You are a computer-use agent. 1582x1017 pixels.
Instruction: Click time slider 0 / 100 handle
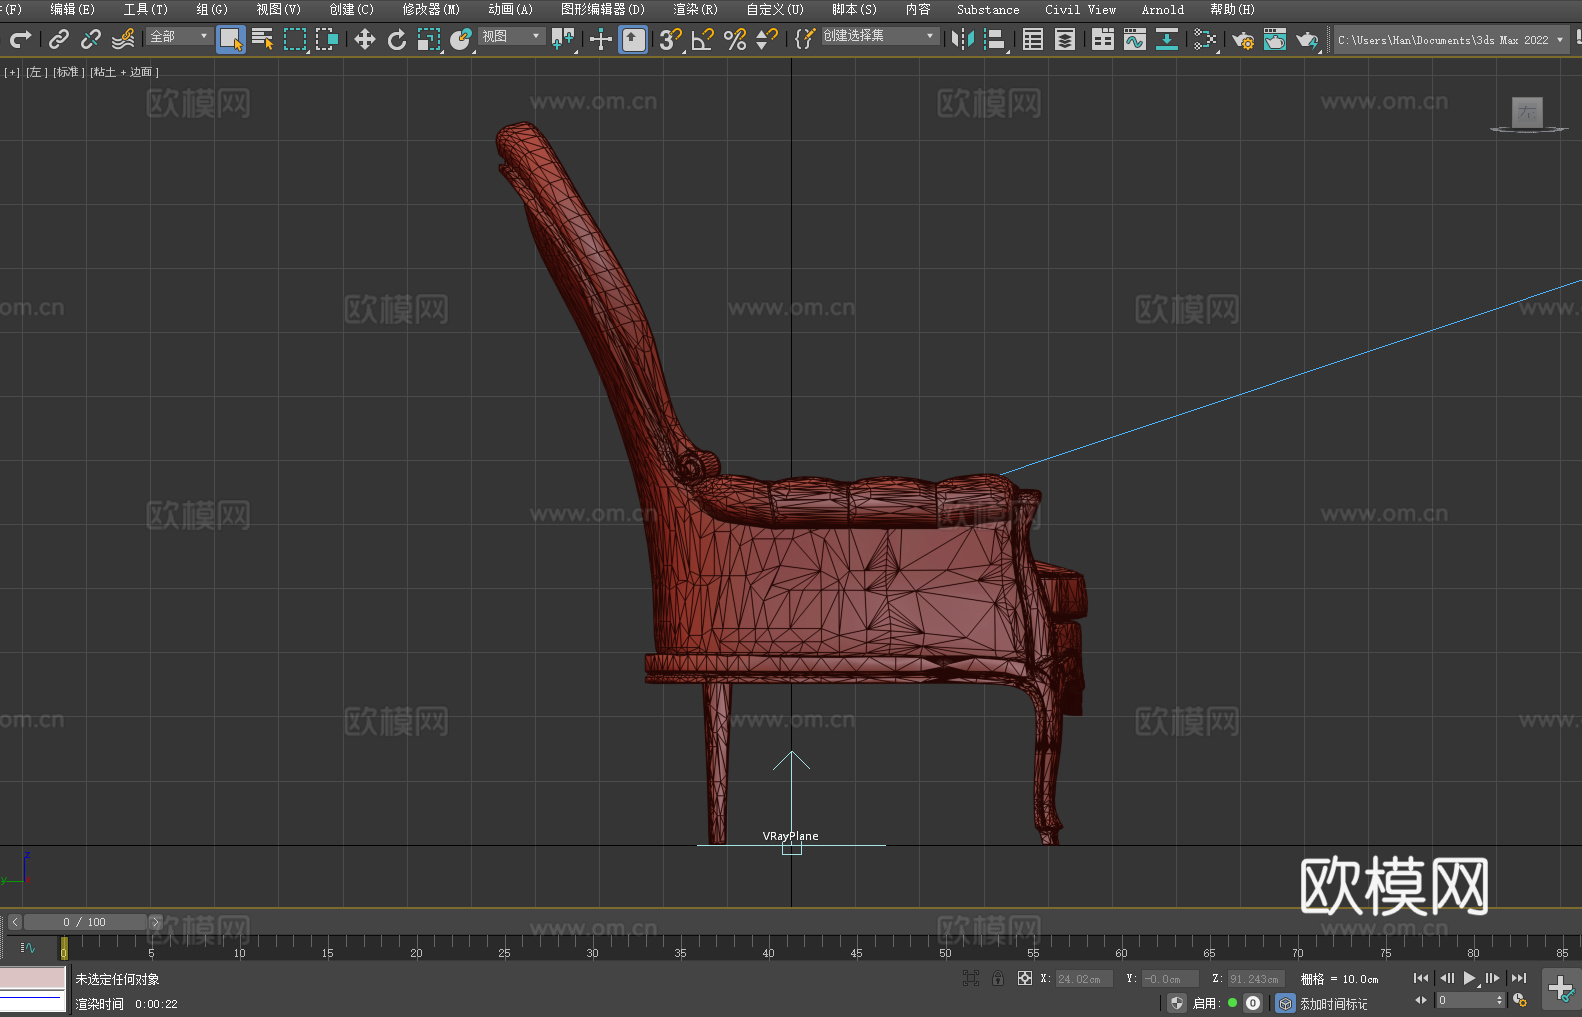coord(85,922)
